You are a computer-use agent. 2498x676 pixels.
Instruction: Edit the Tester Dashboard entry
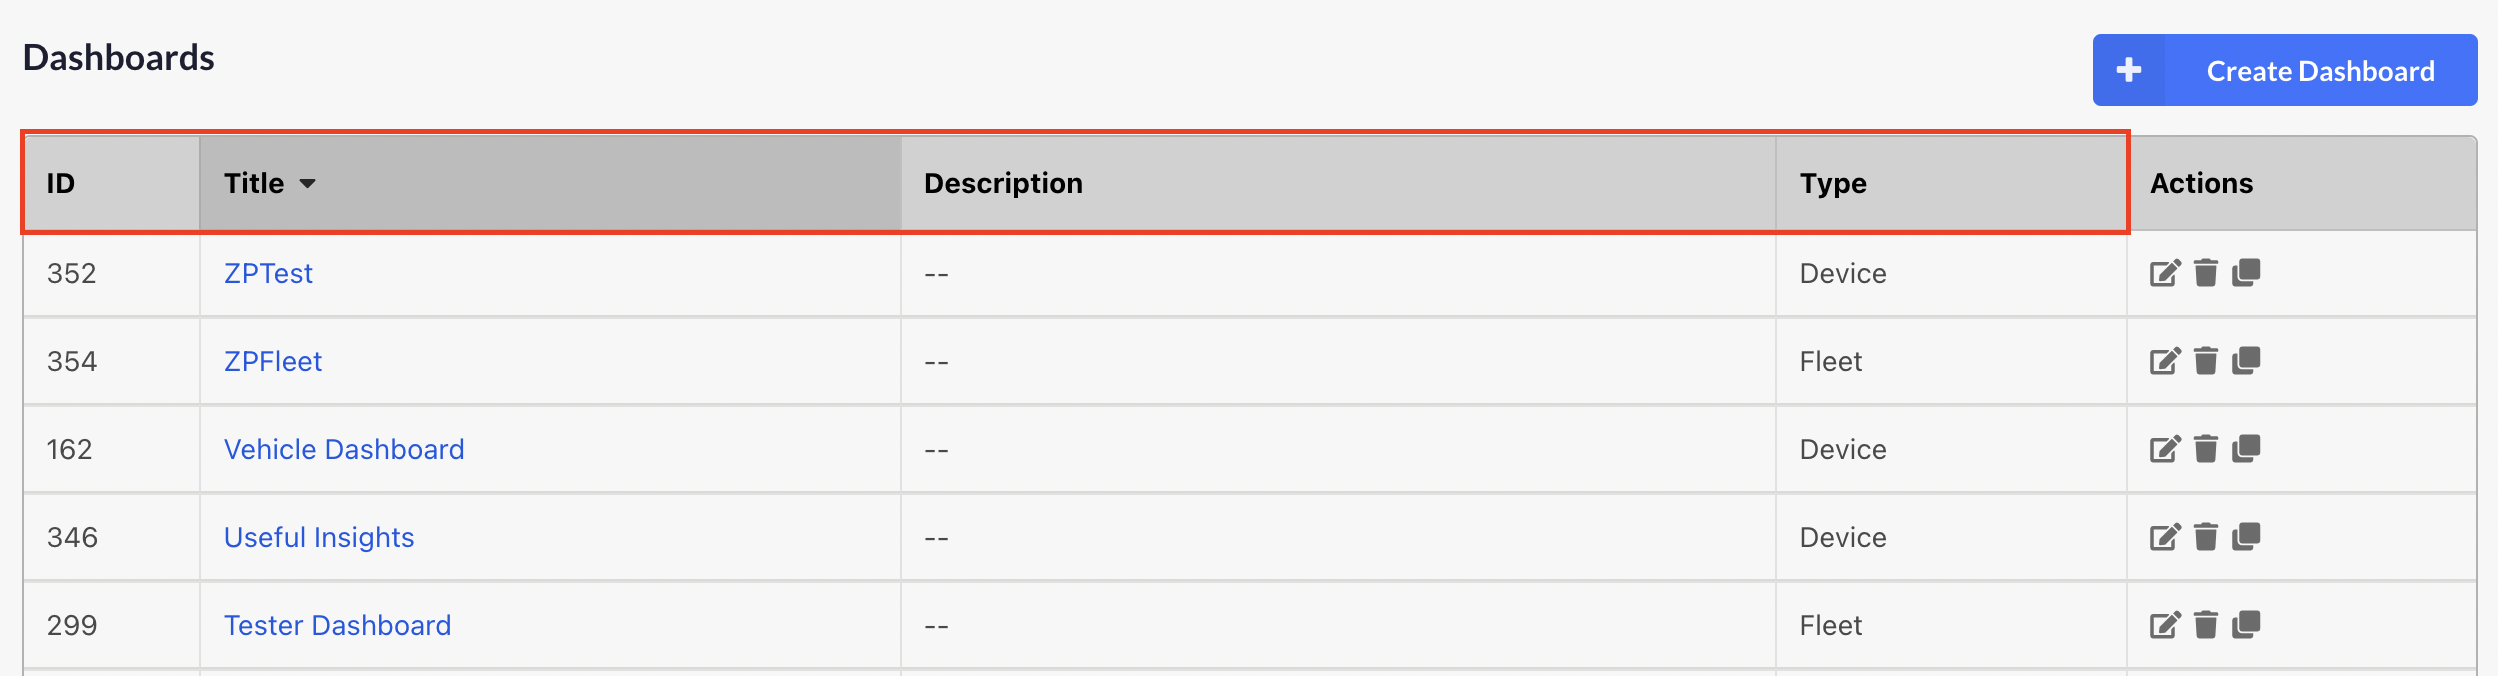pos(2165,625)
